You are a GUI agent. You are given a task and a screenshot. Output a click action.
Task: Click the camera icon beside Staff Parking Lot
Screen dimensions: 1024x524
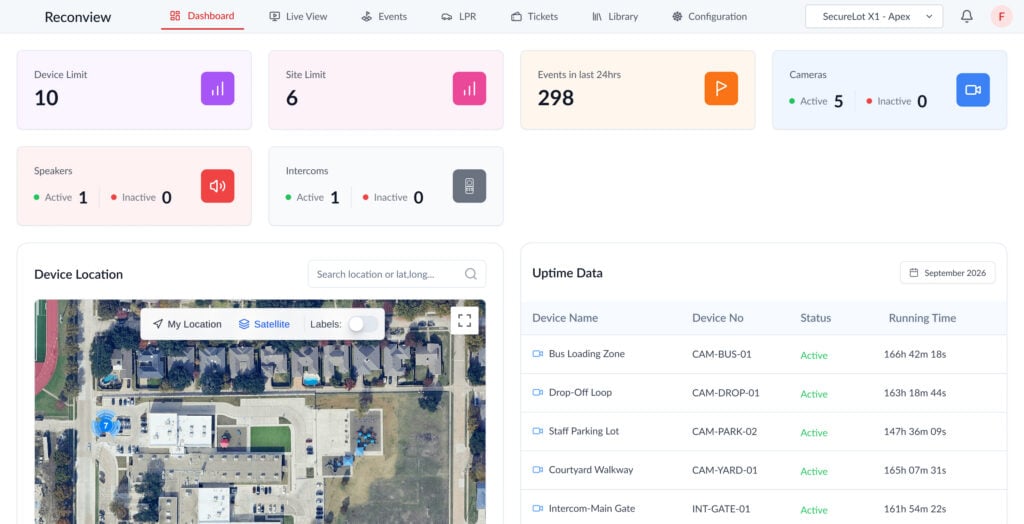[x=537, y=431]
